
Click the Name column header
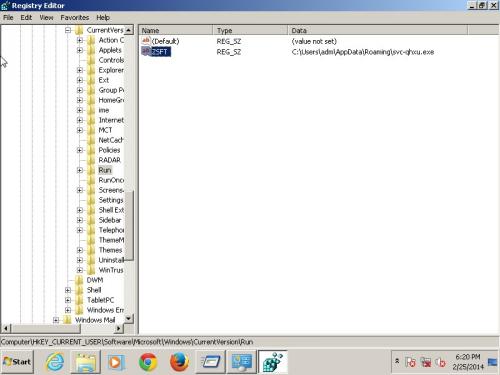click(x=176, y=30)
